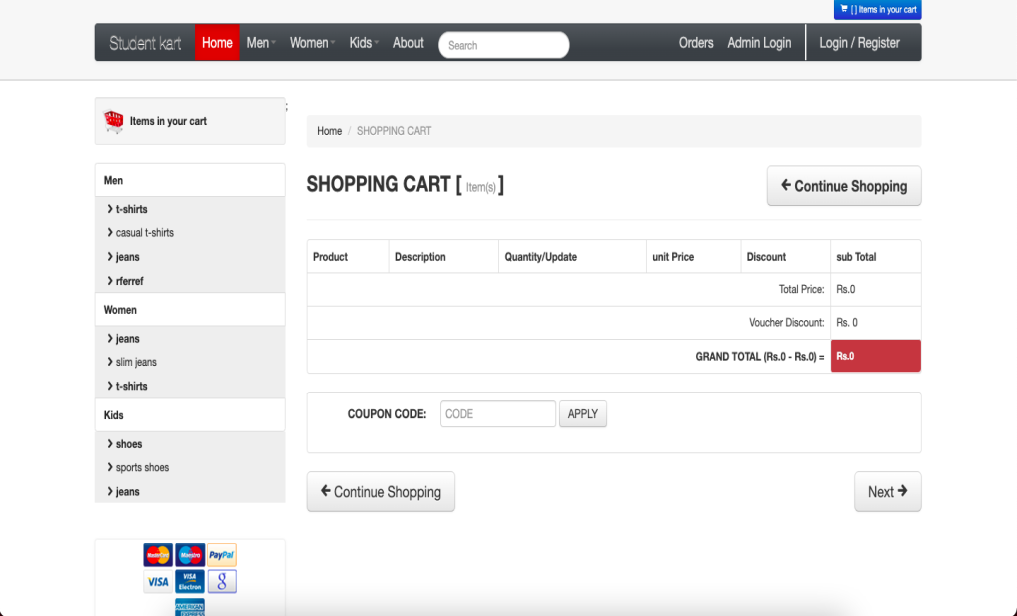Click the American Express card icon

click(x=189, y=607)
